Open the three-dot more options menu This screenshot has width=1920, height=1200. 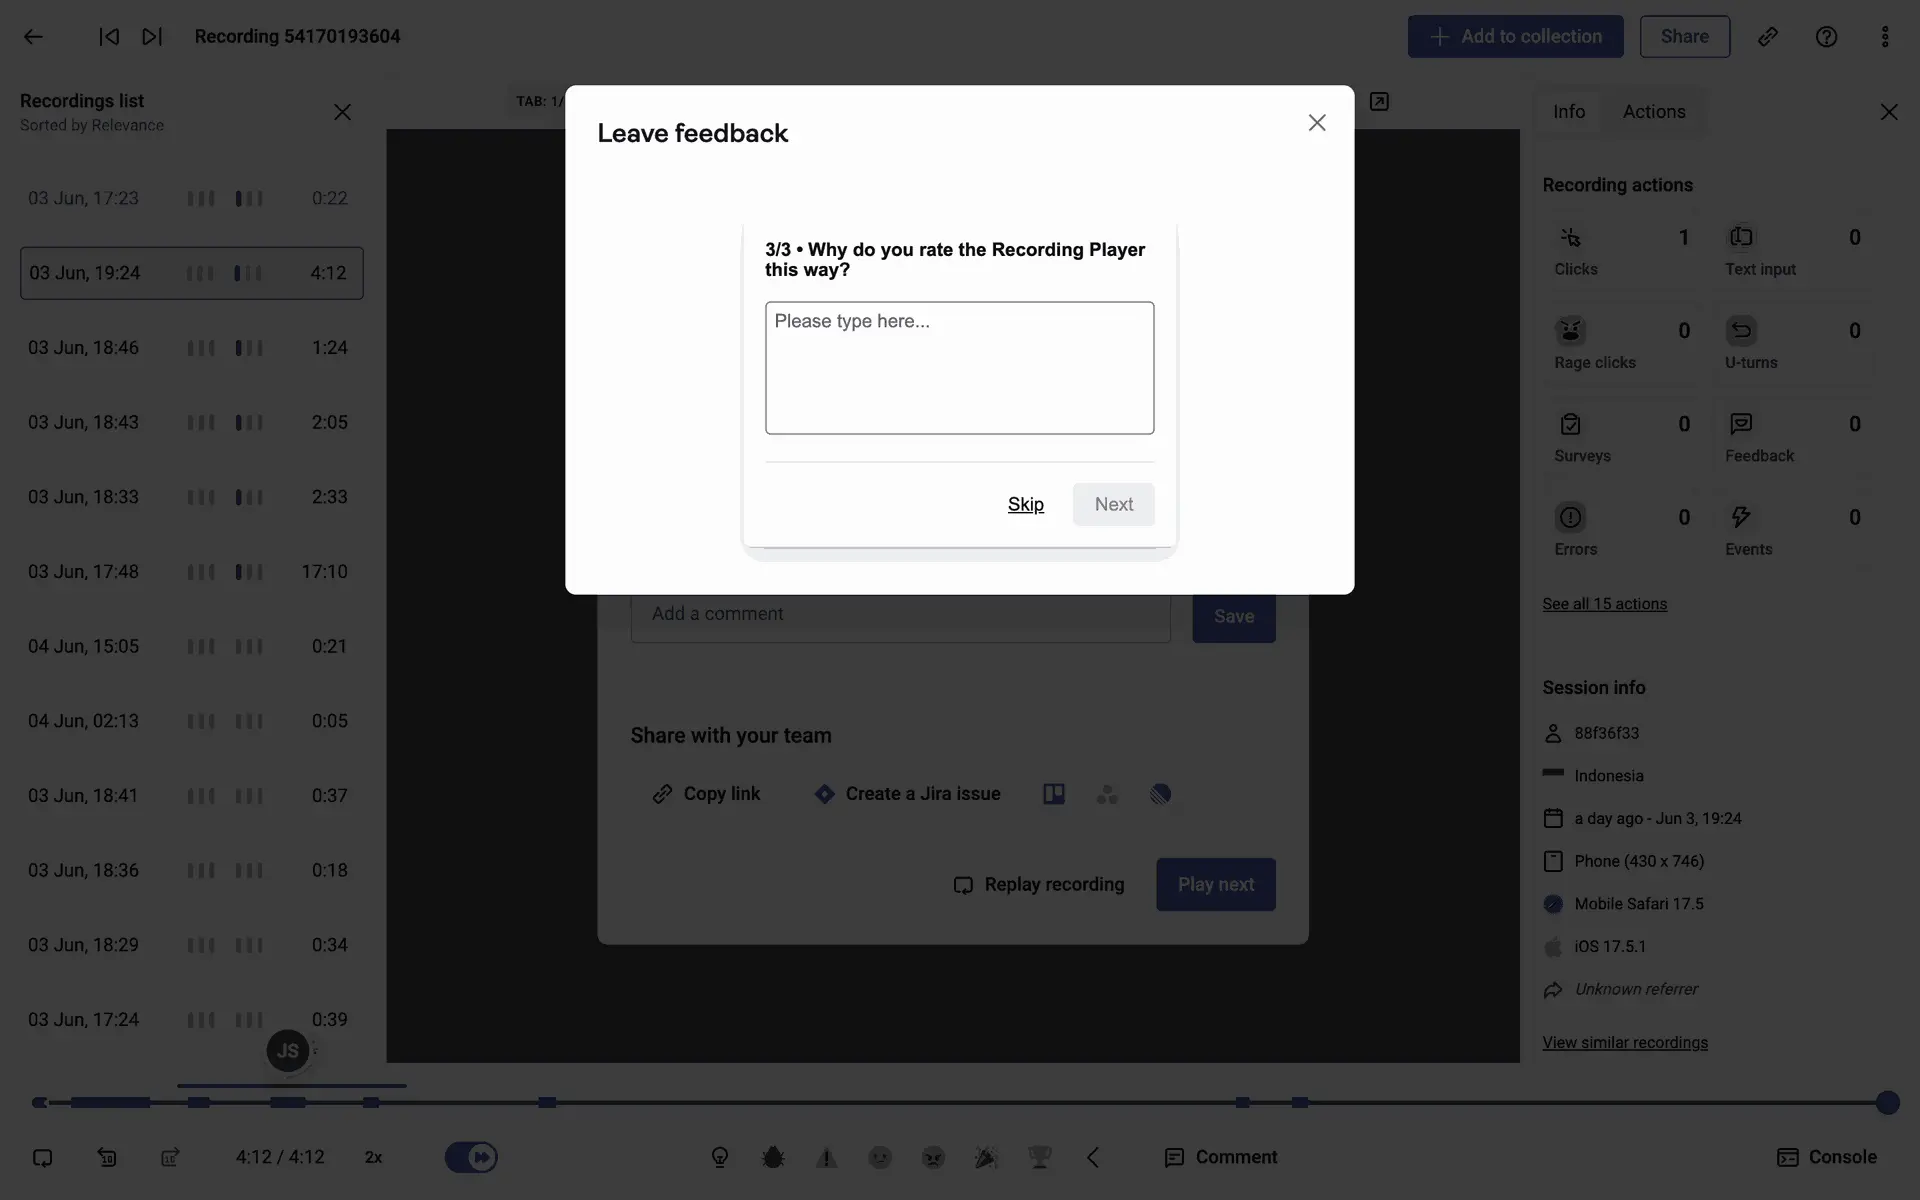[x=1884, y=37]
